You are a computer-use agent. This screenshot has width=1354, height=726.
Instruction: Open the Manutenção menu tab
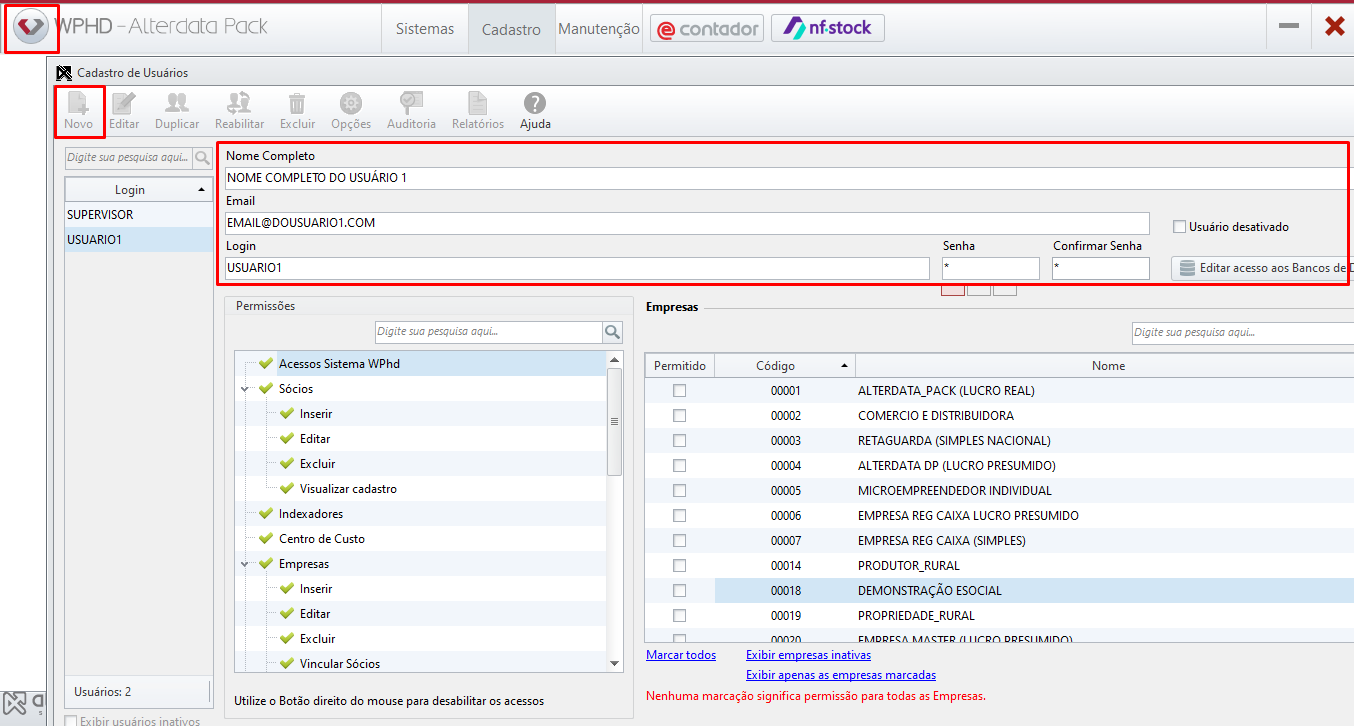[x=598, y=29]
